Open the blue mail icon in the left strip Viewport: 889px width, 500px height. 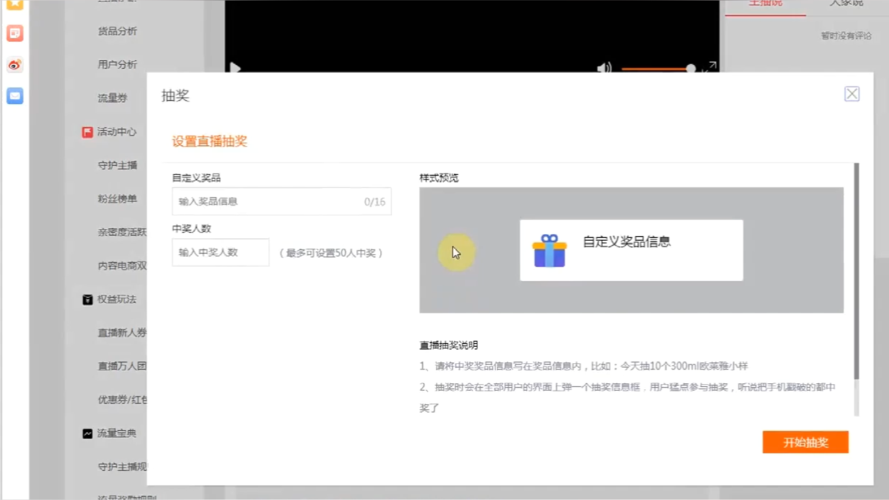(x=15, y=96)
